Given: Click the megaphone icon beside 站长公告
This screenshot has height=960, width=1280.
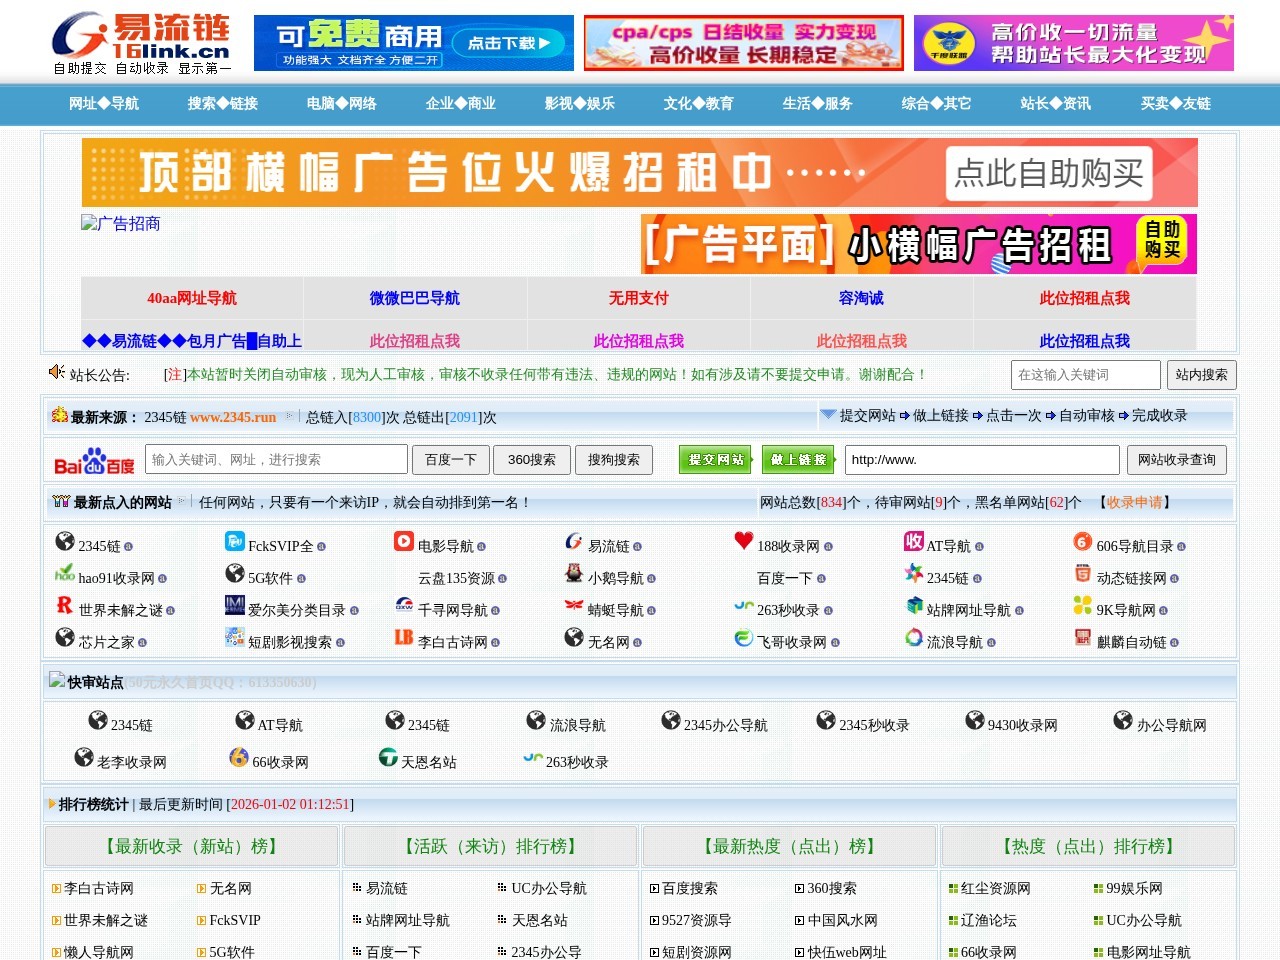Looking at the screenshot, I should point(56,372).
